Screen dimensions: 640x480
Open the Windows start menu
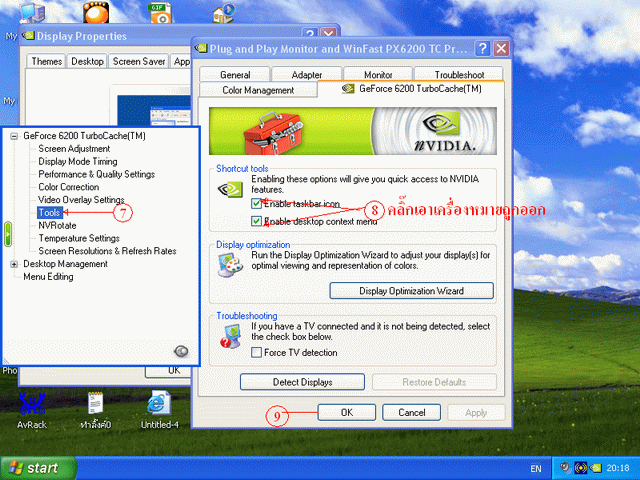[38, 468]
